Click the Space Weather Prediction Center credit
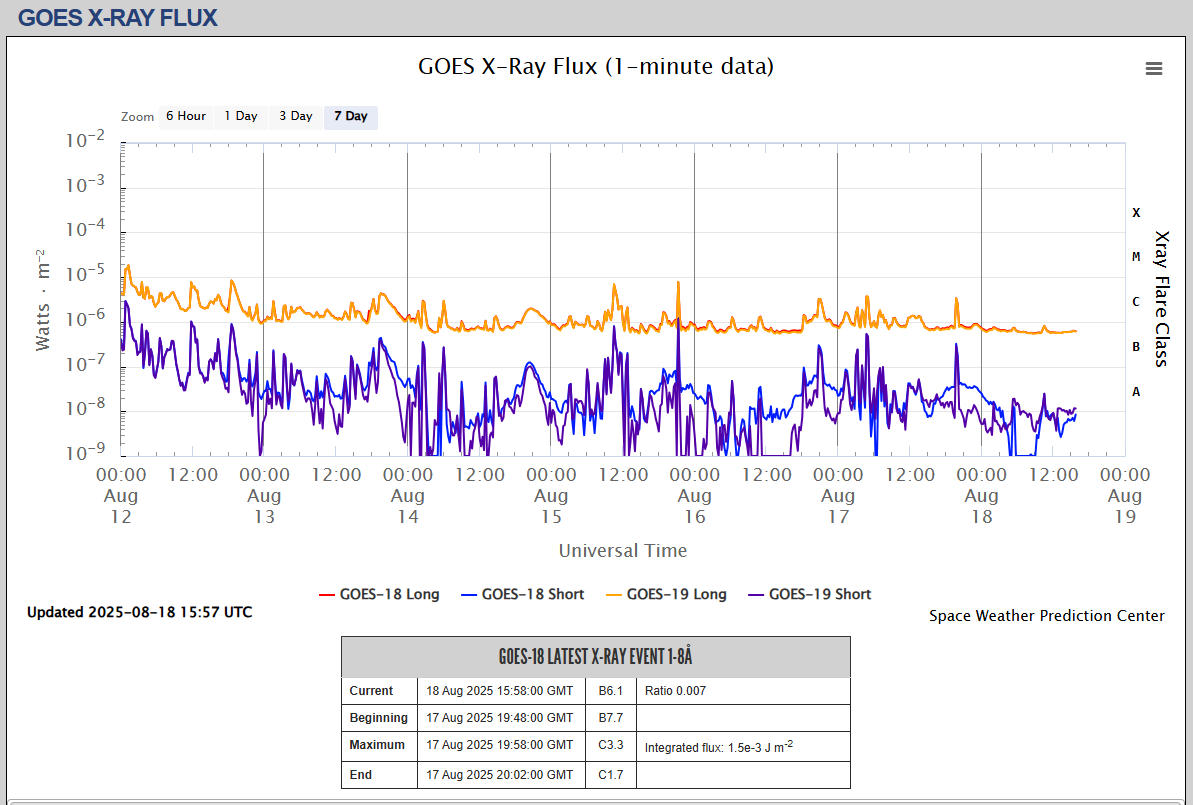 [1046, 616]
